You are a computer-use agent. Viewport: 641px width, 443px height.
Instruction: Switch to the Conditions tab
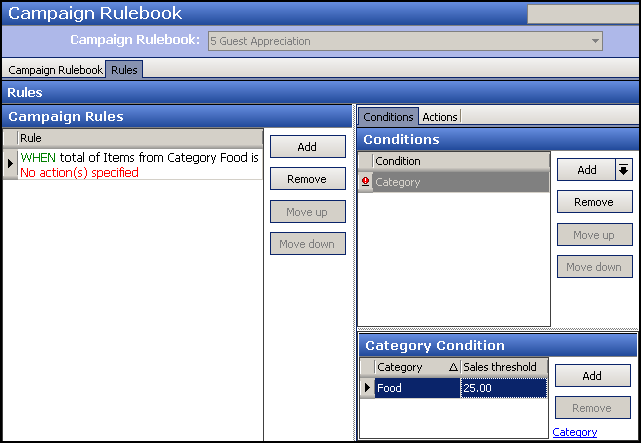388,117
